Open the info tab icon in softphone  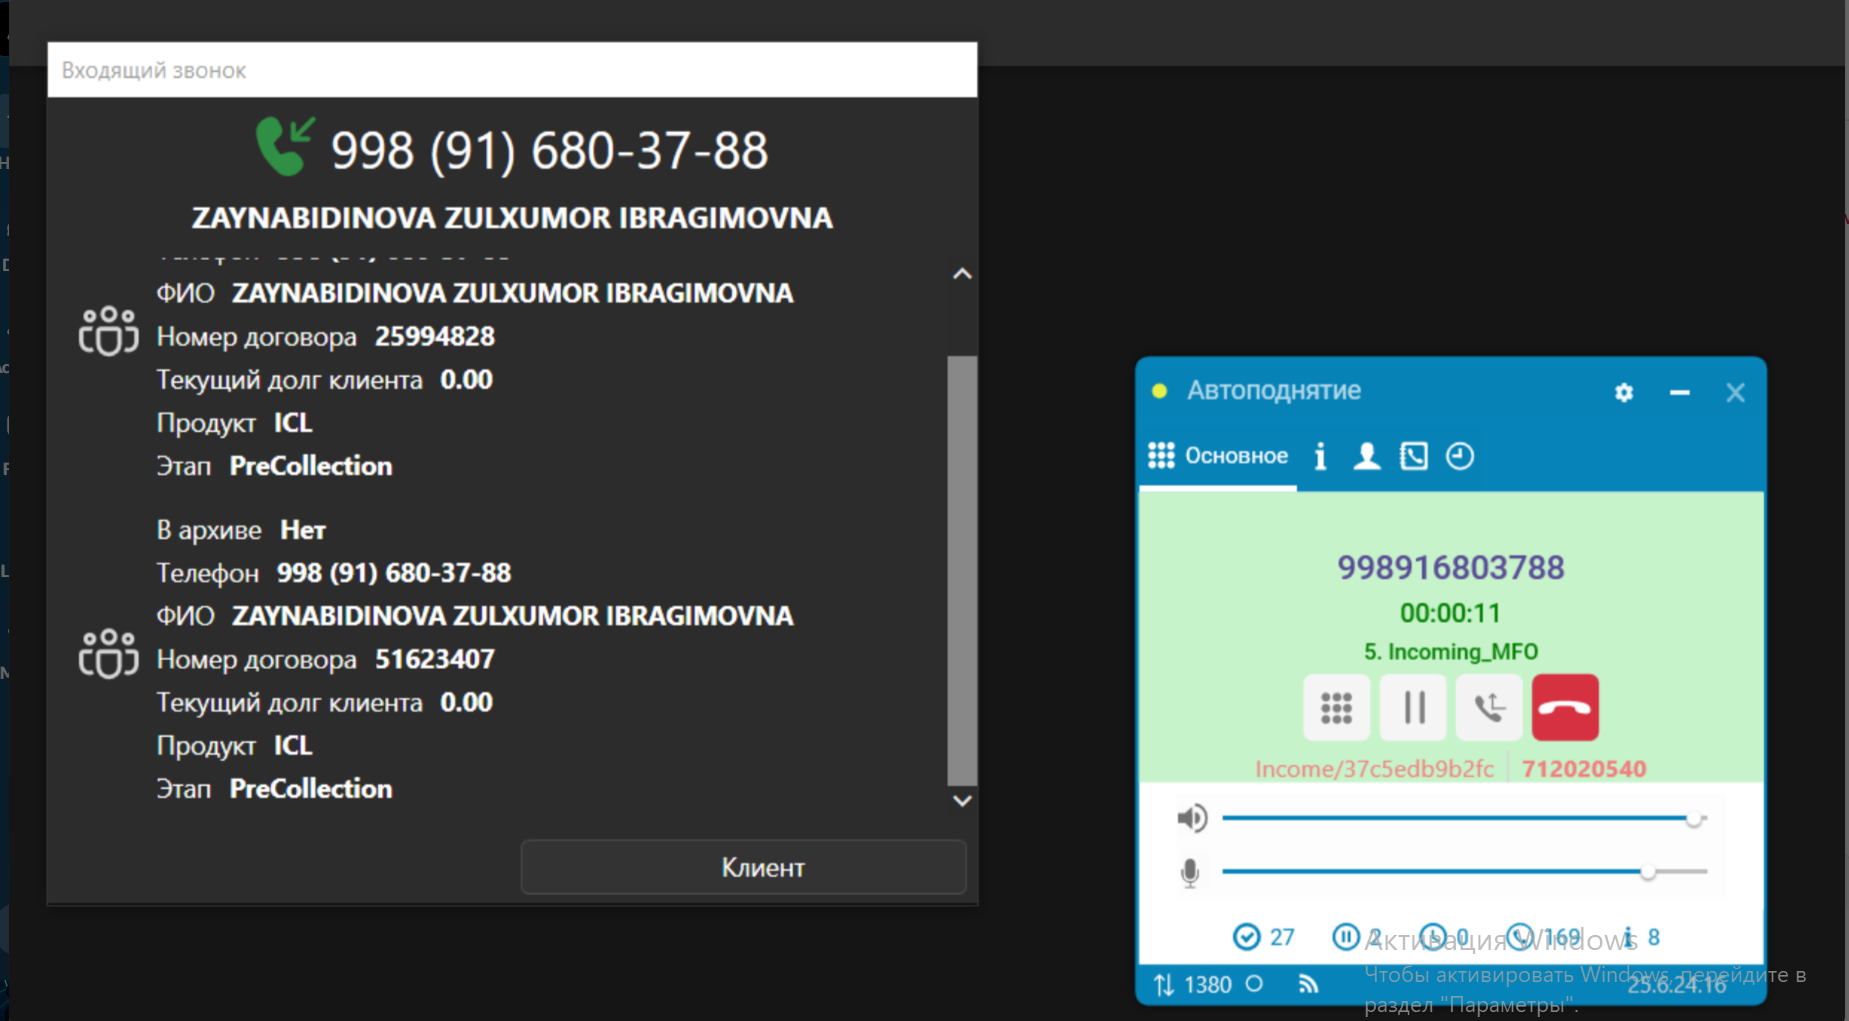pyautogui.click(x=1320, y=456)
